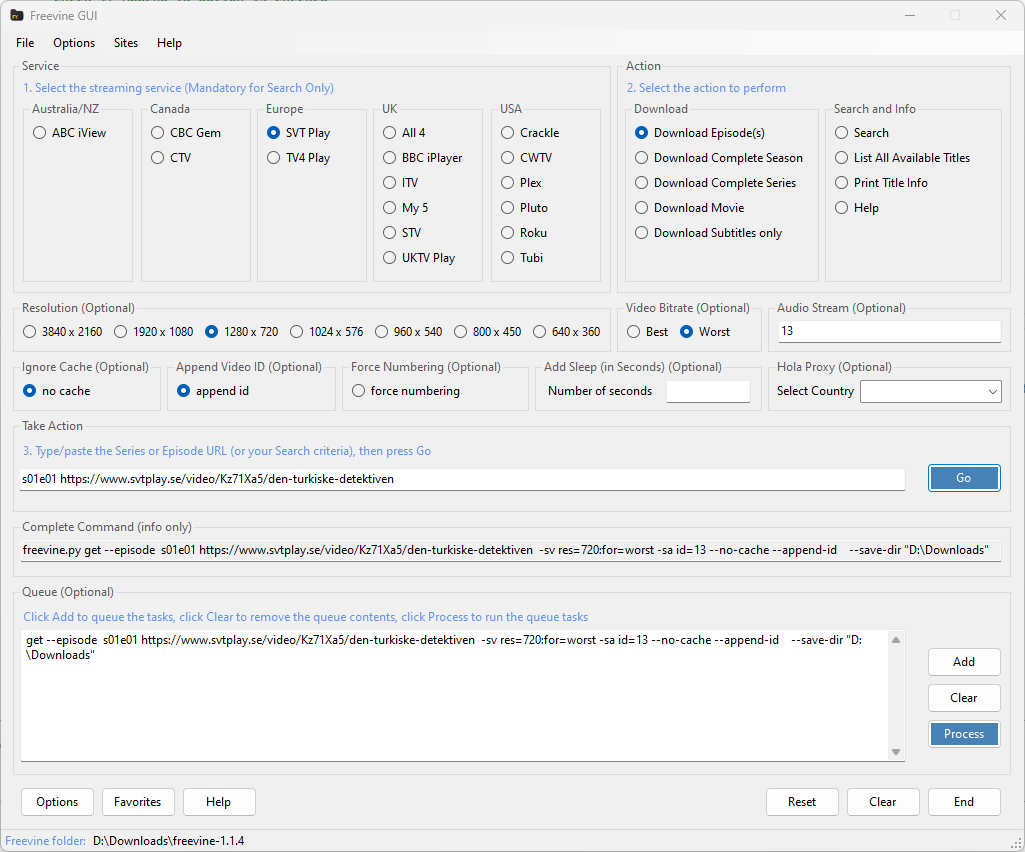The image size is (1025, 852).
Task: Open the Options menu in menu bar
Action: tap(74, 43)
